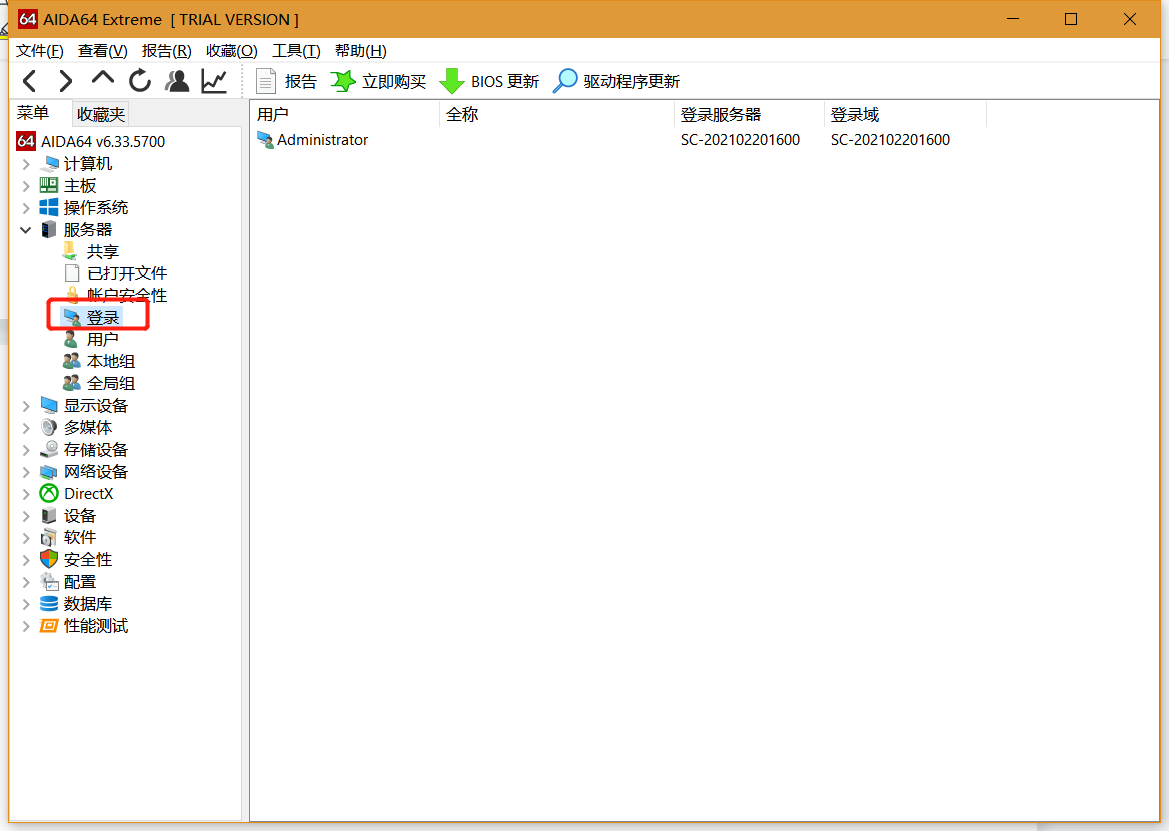The height and width of the screenshot is (831, 1169).
Task: Select 帐户安全性 in the tree
Action: click(126, 296)
